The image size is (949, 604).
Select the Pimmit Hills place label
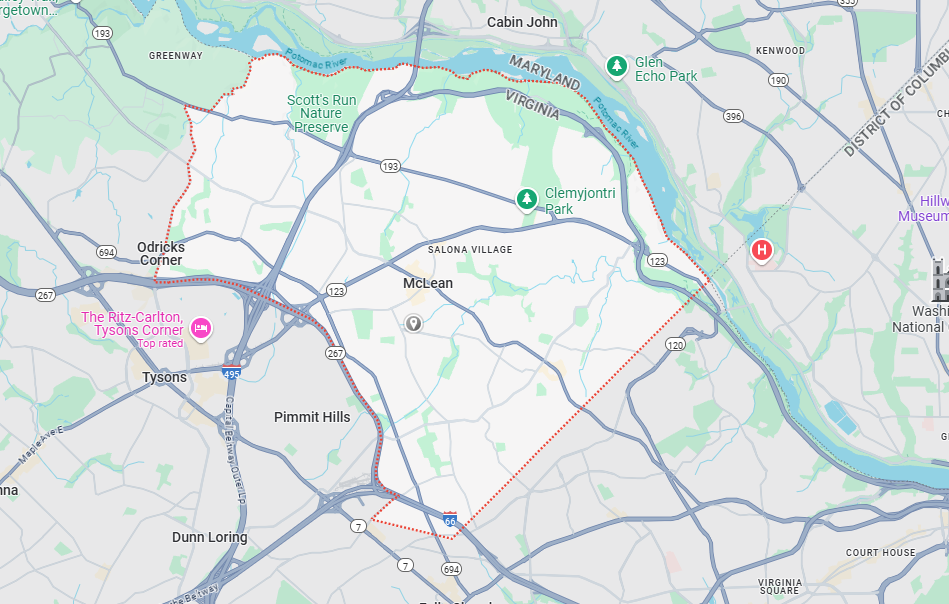[312, 417]
